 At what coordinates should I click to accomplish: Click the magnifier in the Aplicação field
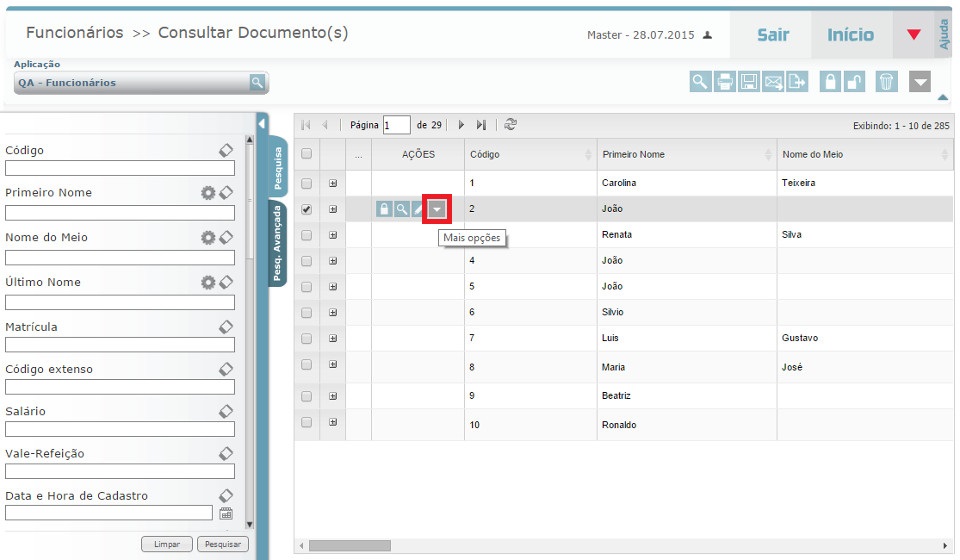[x=257, y=82]
